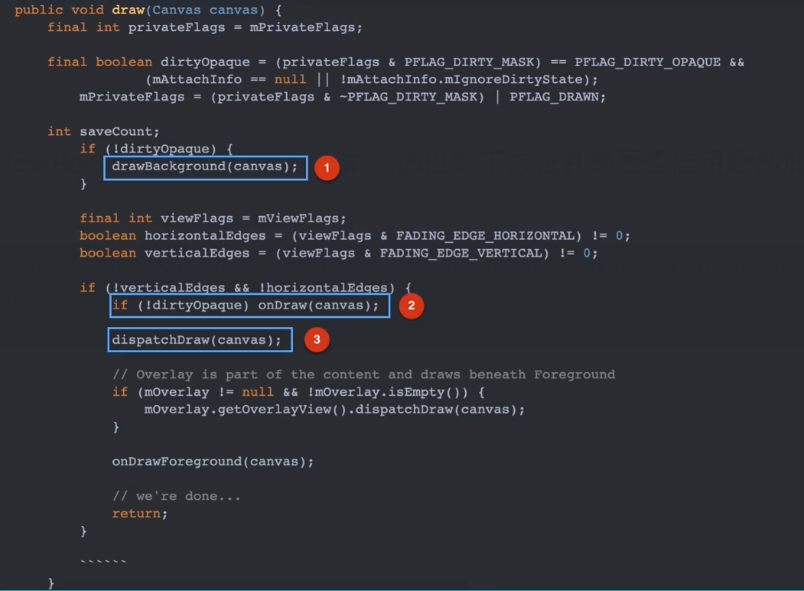Click the 'FADING_EDGE_HORIZONTAL' constant
804x591 pixels.
pyautogui.click(x=485, y=236)
